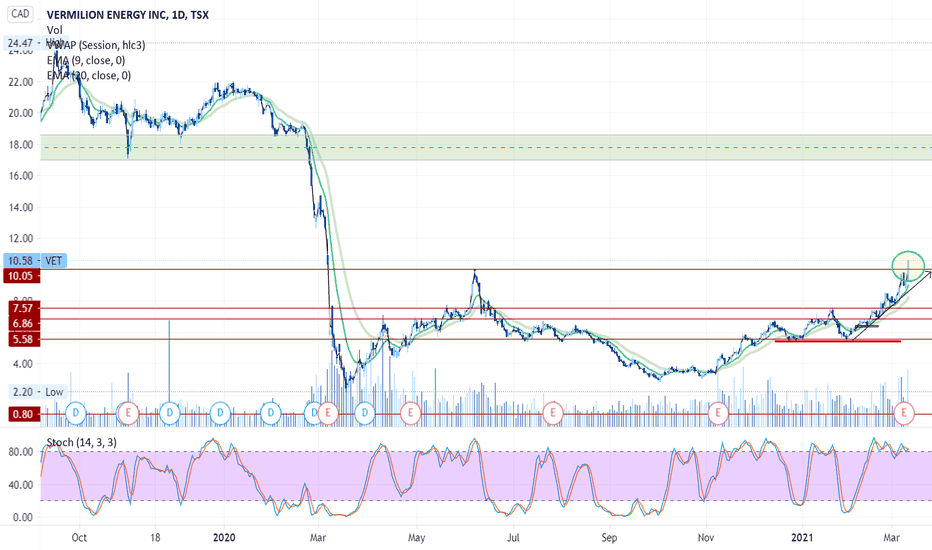Select the Vol indicator legend
The width and height of the screenshot is (932, 550).
click(x=55, y=30)
